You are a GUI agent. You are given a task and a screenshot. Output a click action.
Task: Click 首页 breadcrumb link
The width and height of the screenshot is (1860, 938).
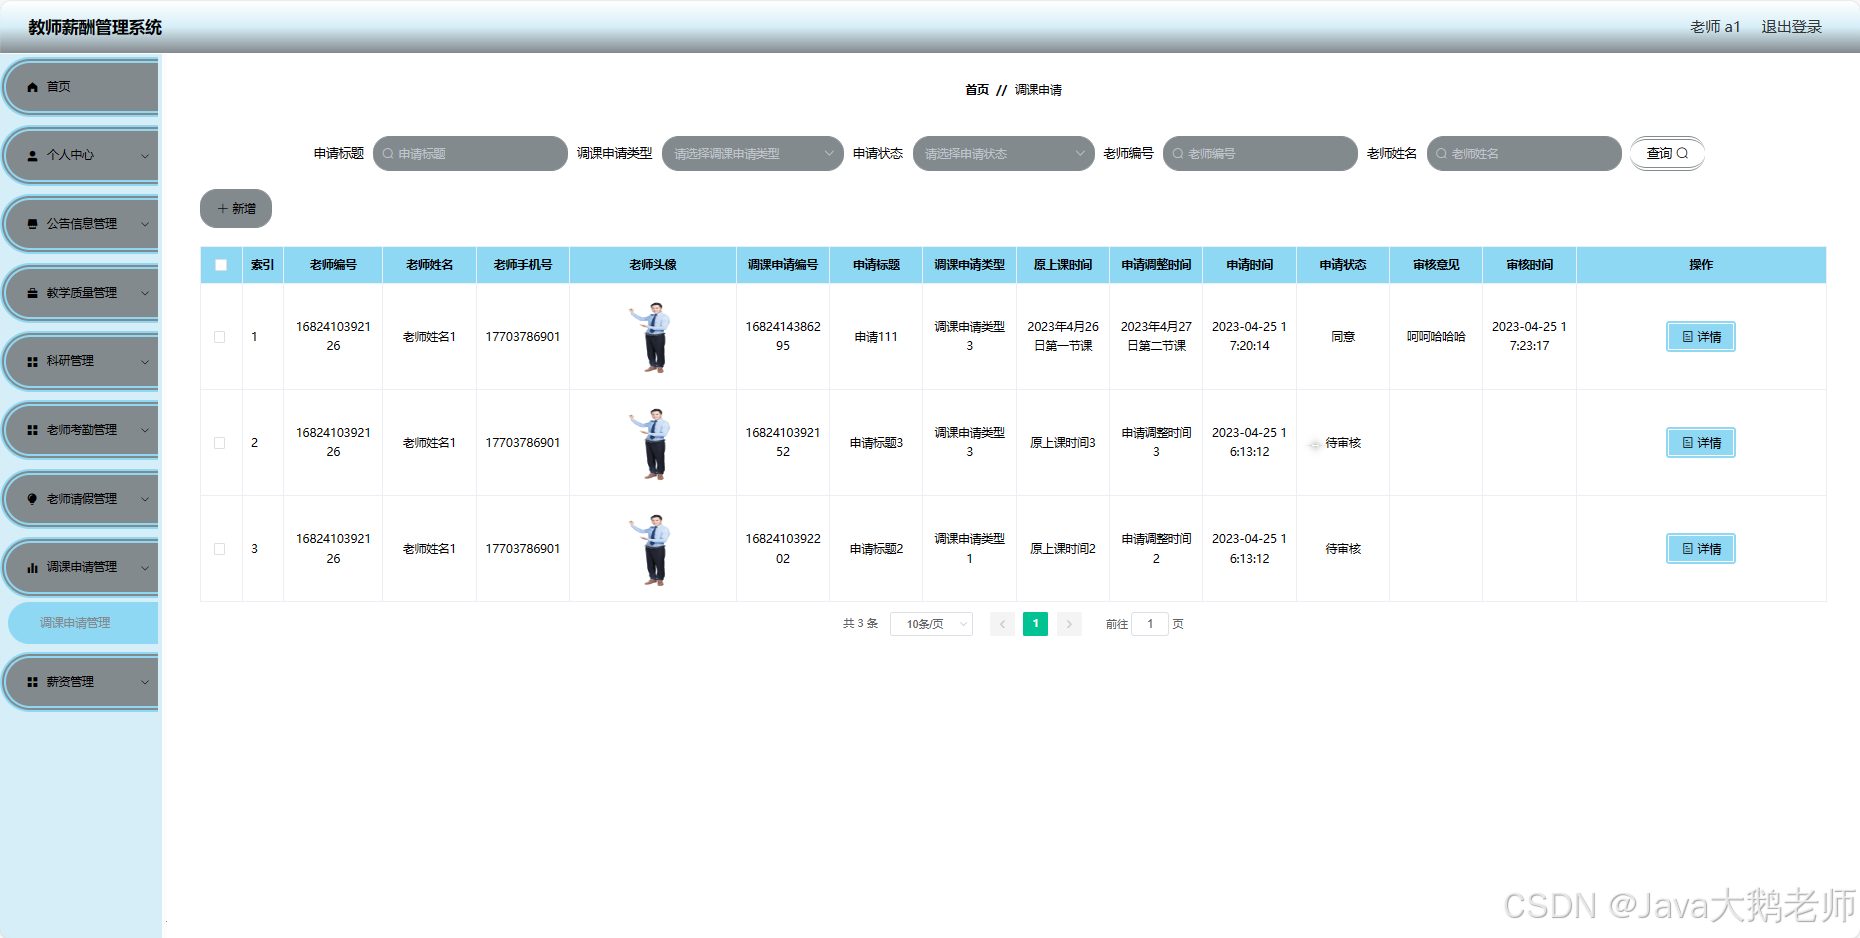point(977,90)
